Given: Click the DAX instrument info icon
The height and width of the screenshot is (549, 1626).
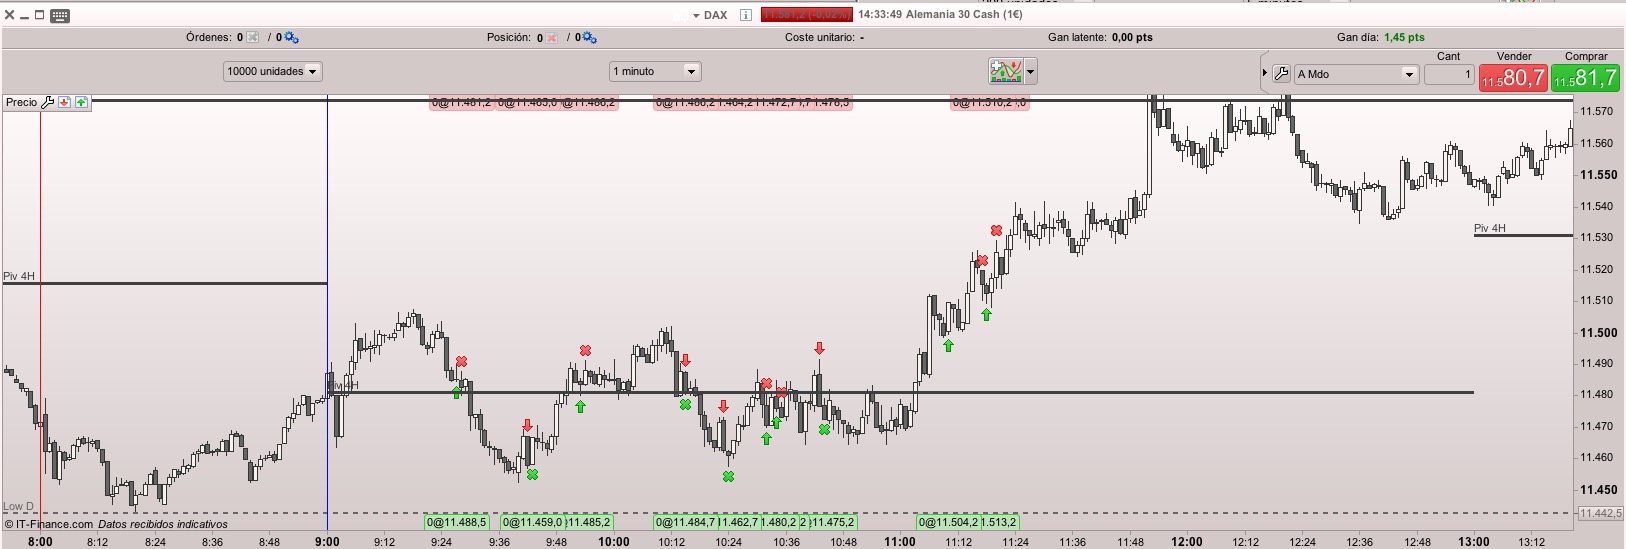Looking at the screenshot, I should (745, 15).
